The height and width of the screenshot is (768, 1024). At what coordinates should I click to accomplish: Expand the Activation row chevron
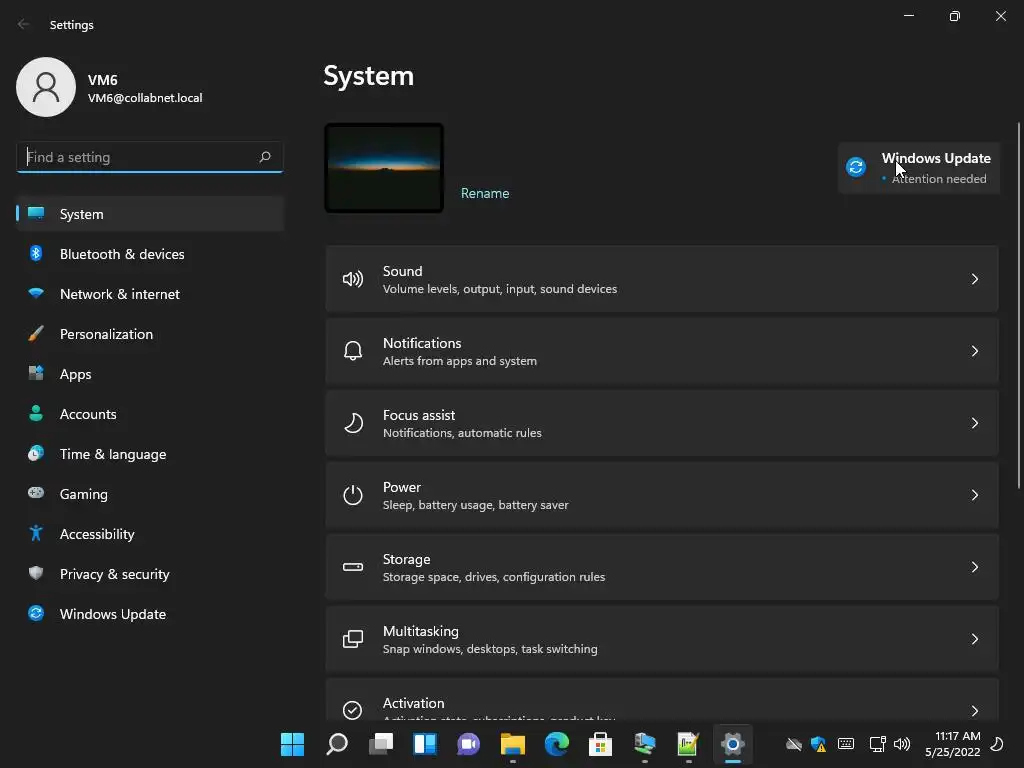[x=974, y=711]
